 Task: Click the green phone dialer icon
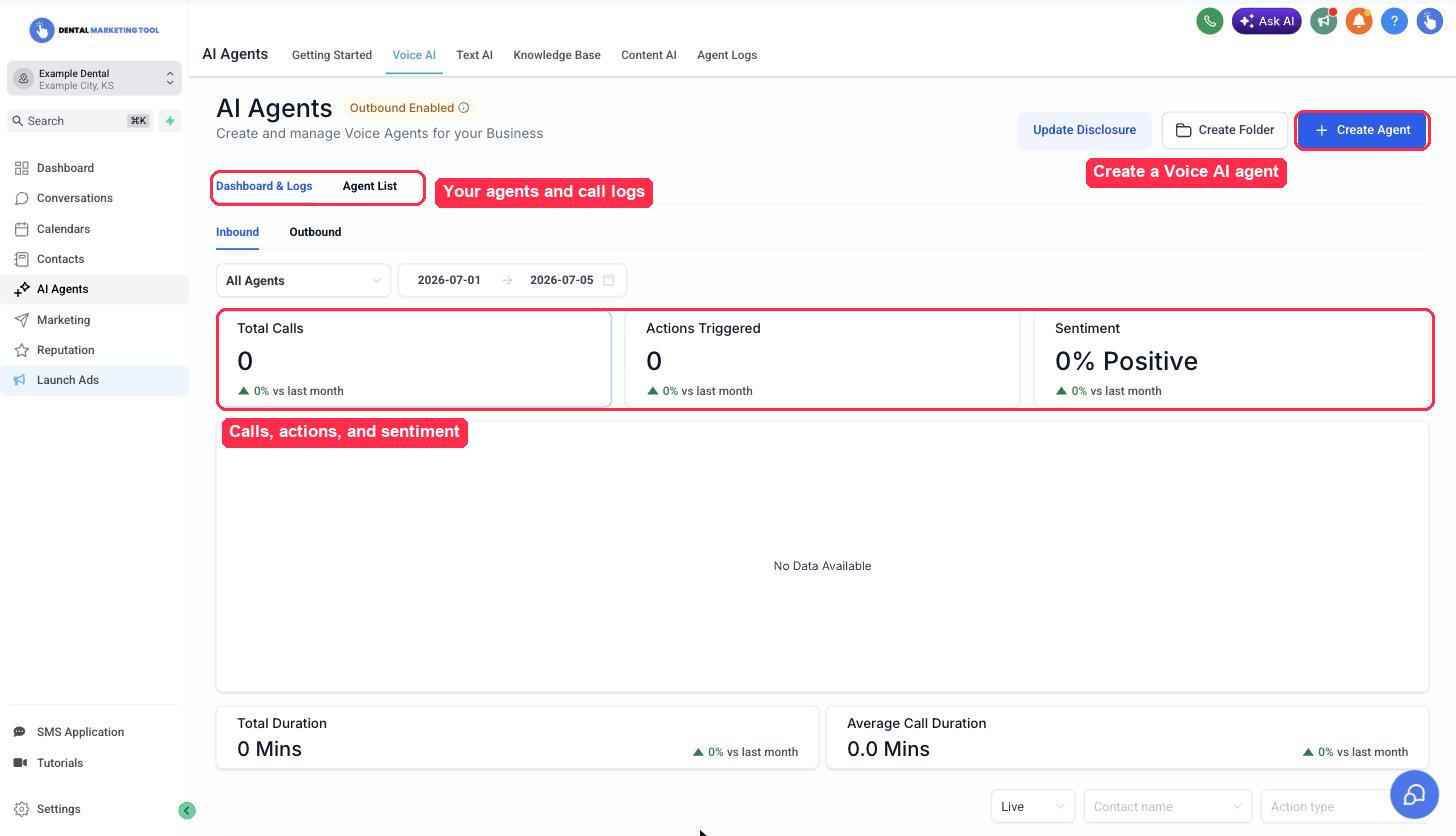pos(1209,21)
